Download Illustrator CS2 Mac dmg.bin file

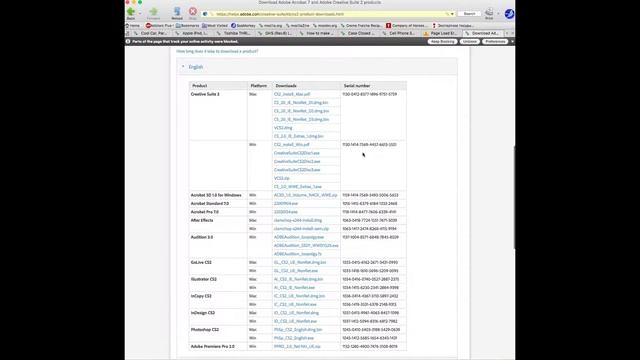[298, 279]
